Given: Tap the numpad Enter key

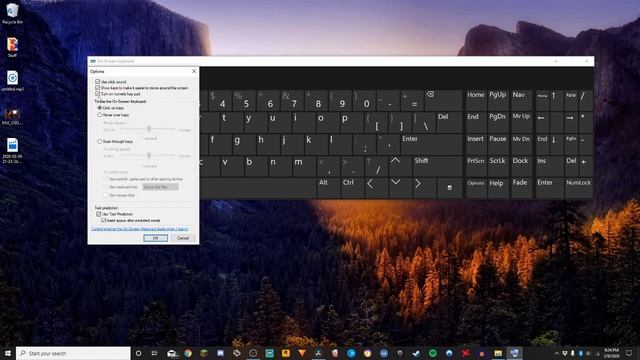Looking at the screenshot, I should tap(549, 188).
